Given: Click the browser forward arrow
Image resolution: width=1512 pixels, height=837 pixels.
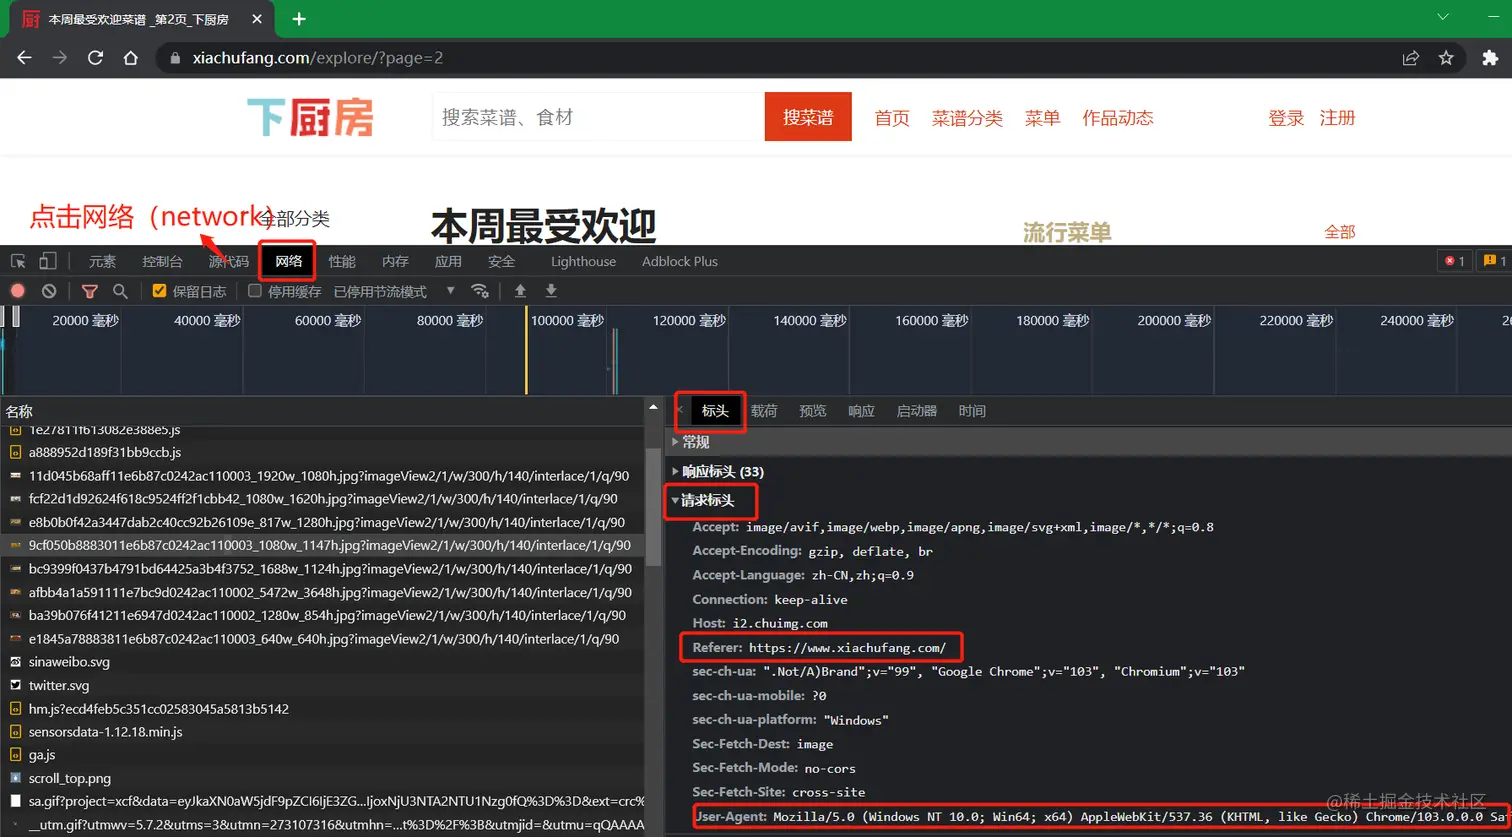Looking at the screenshot, I should (x=60, y=58).
